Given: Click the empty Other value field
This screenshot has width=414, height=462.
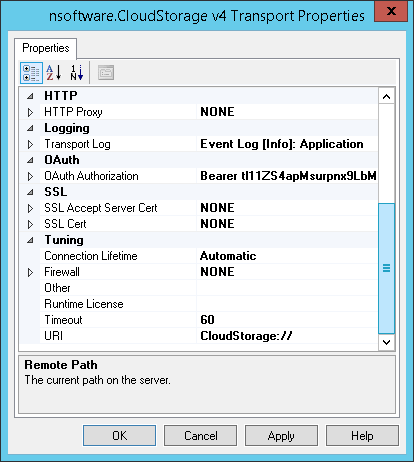Looking at the screenshot, I should pos(287,288).
